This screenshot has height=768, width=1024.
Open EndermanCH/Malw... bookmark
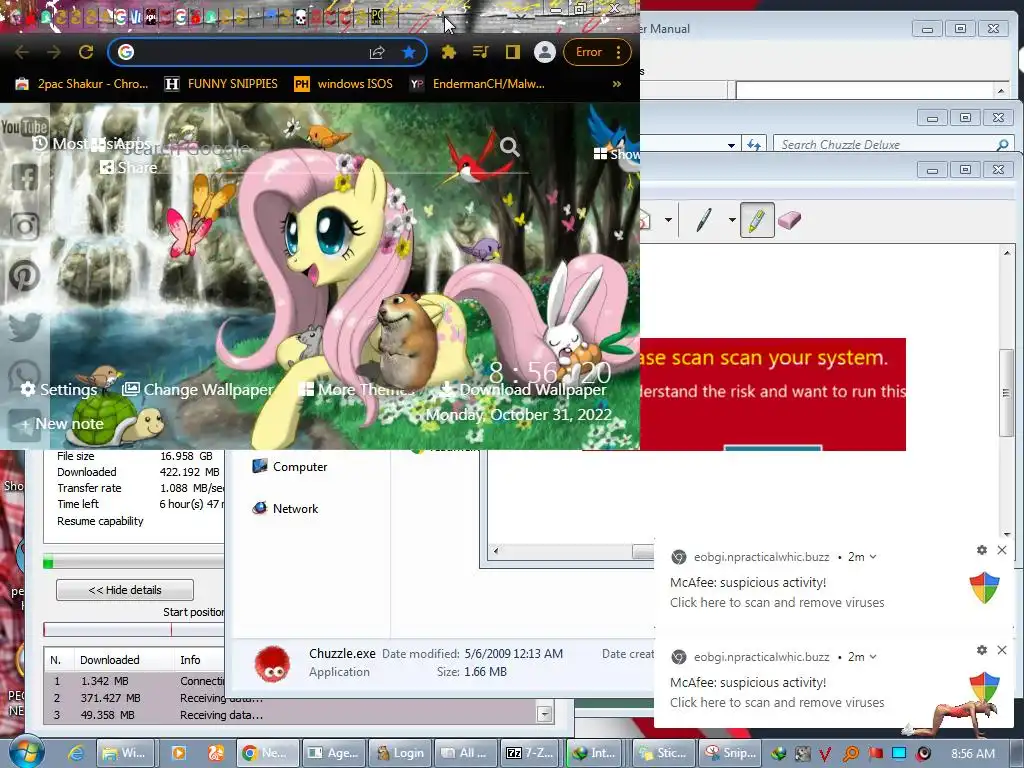click(477, 84)
